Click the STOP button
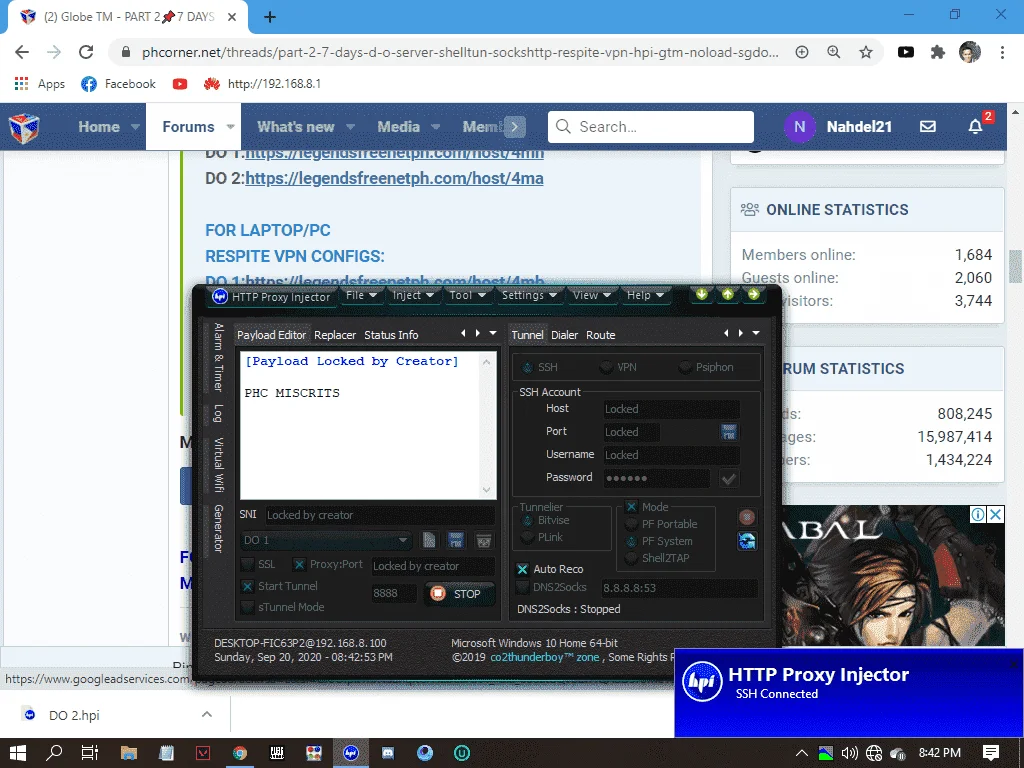Screen dimensions: 1024x768 tap(459, 594)
